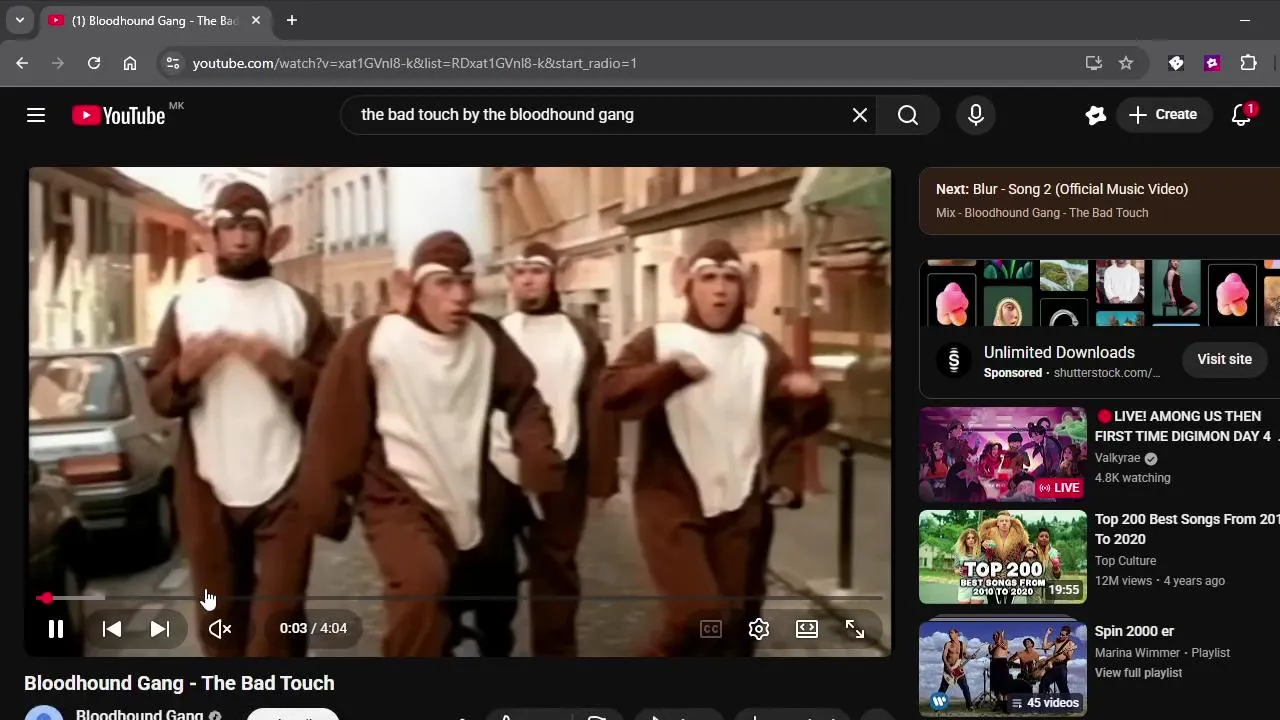The image size is (1280, 720).
Task: Click the red playhead scrubber
Action: tap(45, 598)
